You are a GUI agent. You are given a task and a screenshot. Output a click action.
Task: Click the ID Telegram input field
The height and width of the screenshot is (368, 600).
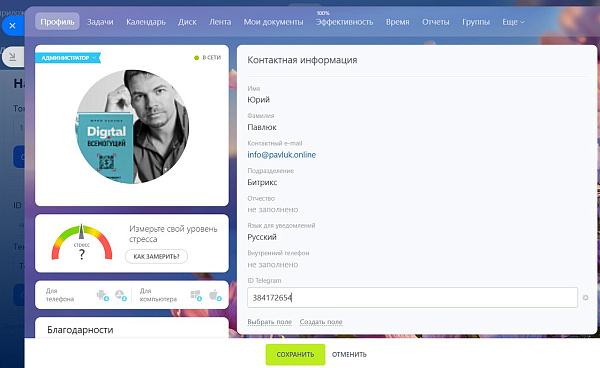point(412,297)
